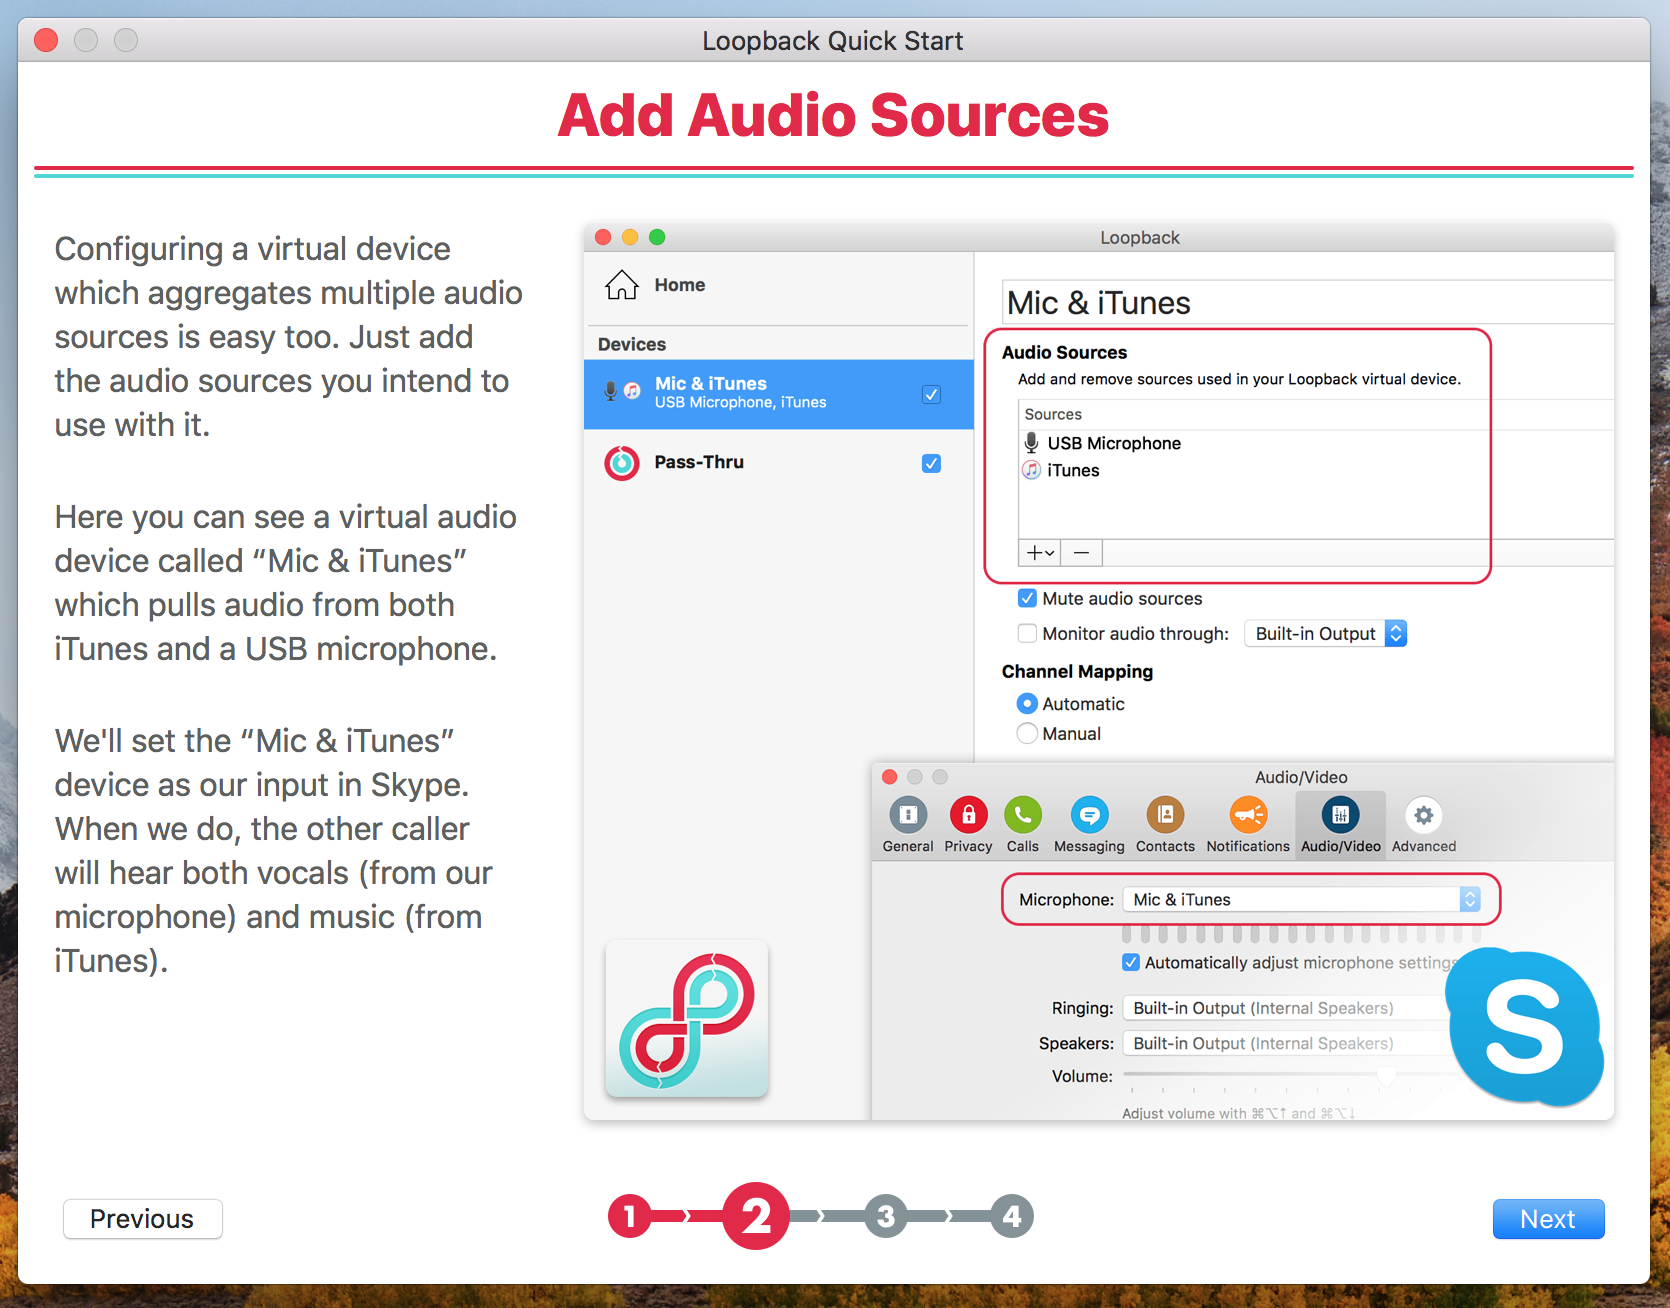Open the Advanced gear tab
The height and width of the screenshot is (1308, 1670).
(1424, 826)
